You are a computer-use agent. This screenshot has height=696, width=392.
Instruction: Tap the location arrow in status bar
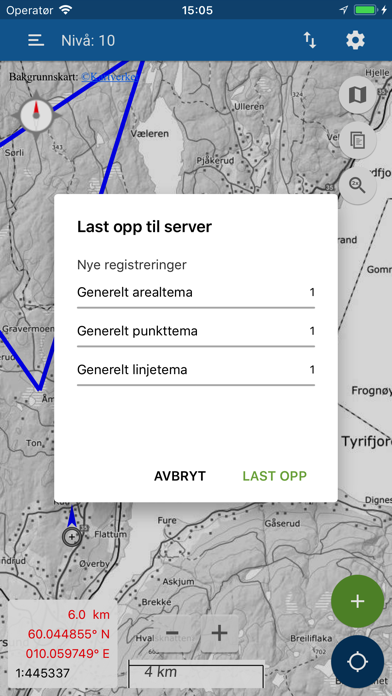[344, 10]
